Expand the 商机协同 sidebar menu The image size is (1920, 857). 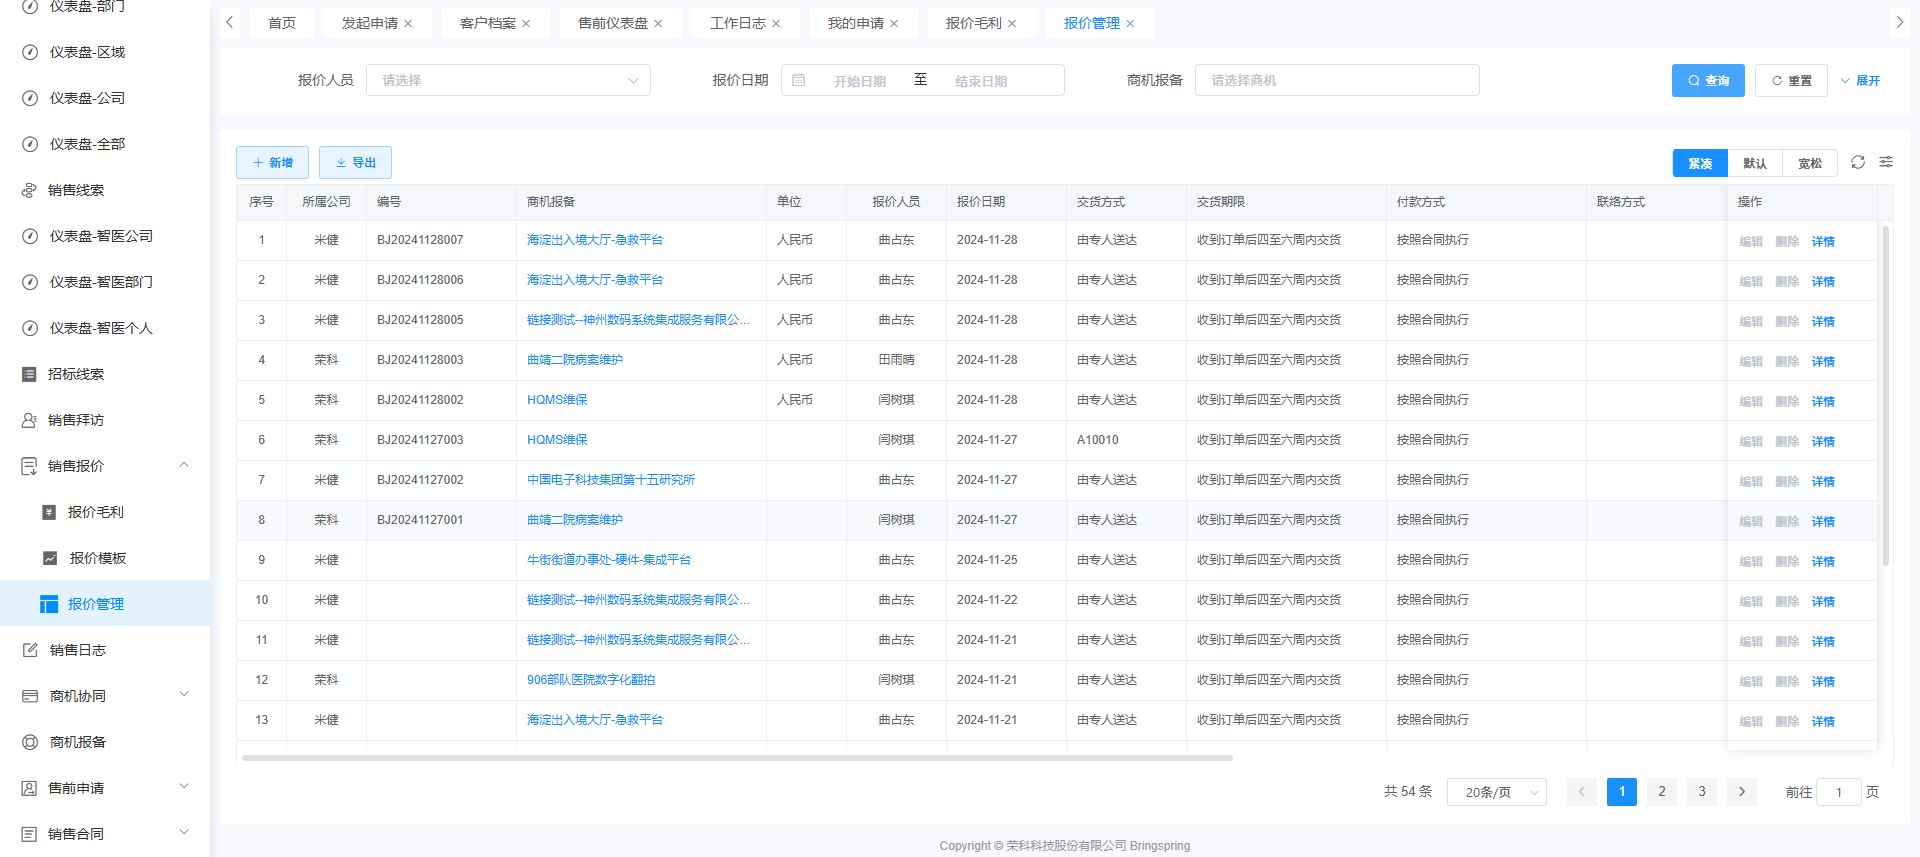tap(184, 696)
